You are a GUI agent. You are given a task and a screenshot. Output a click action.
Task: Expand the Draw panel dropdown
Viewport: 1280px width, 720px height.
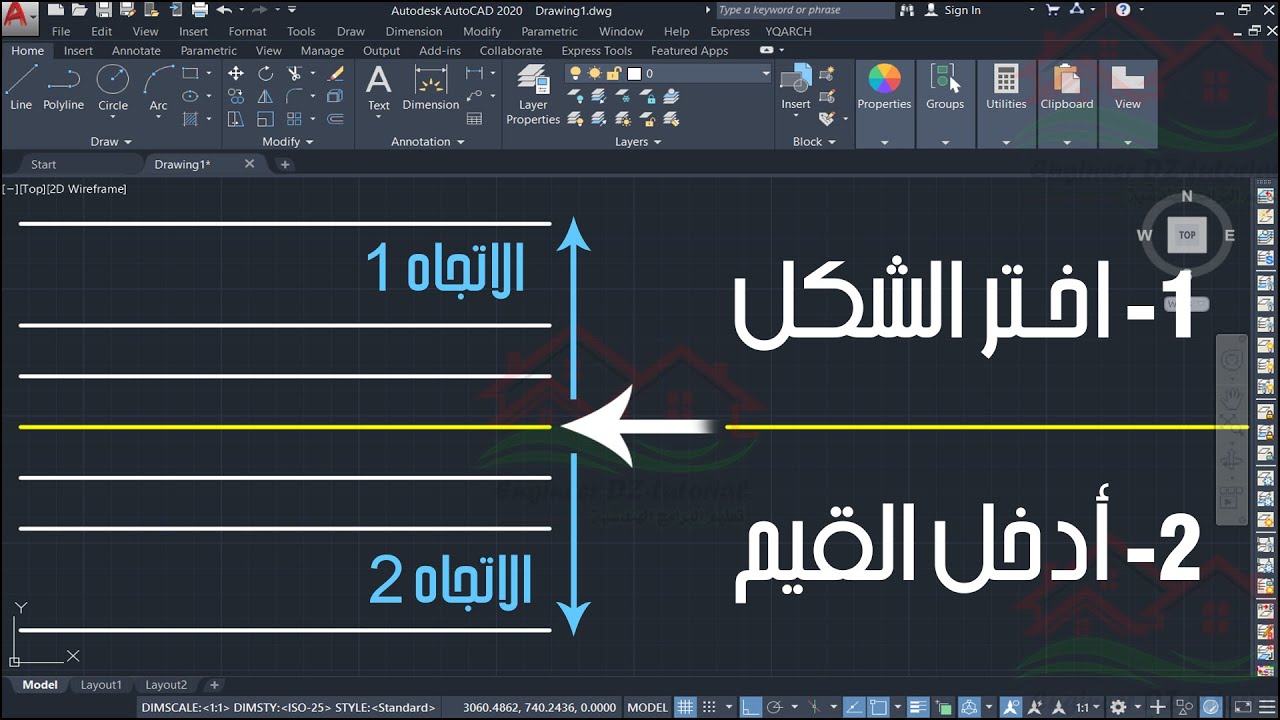coord(110,142)
